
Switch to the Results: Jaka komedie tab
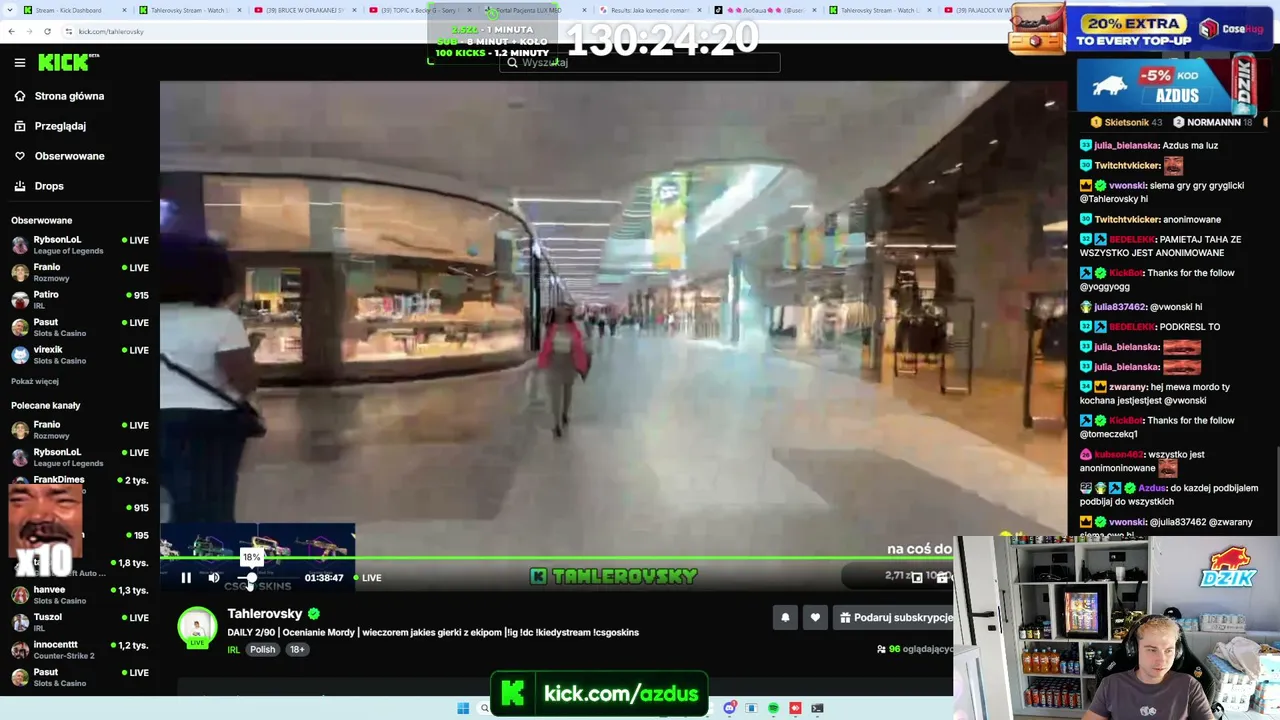(651, 10)
